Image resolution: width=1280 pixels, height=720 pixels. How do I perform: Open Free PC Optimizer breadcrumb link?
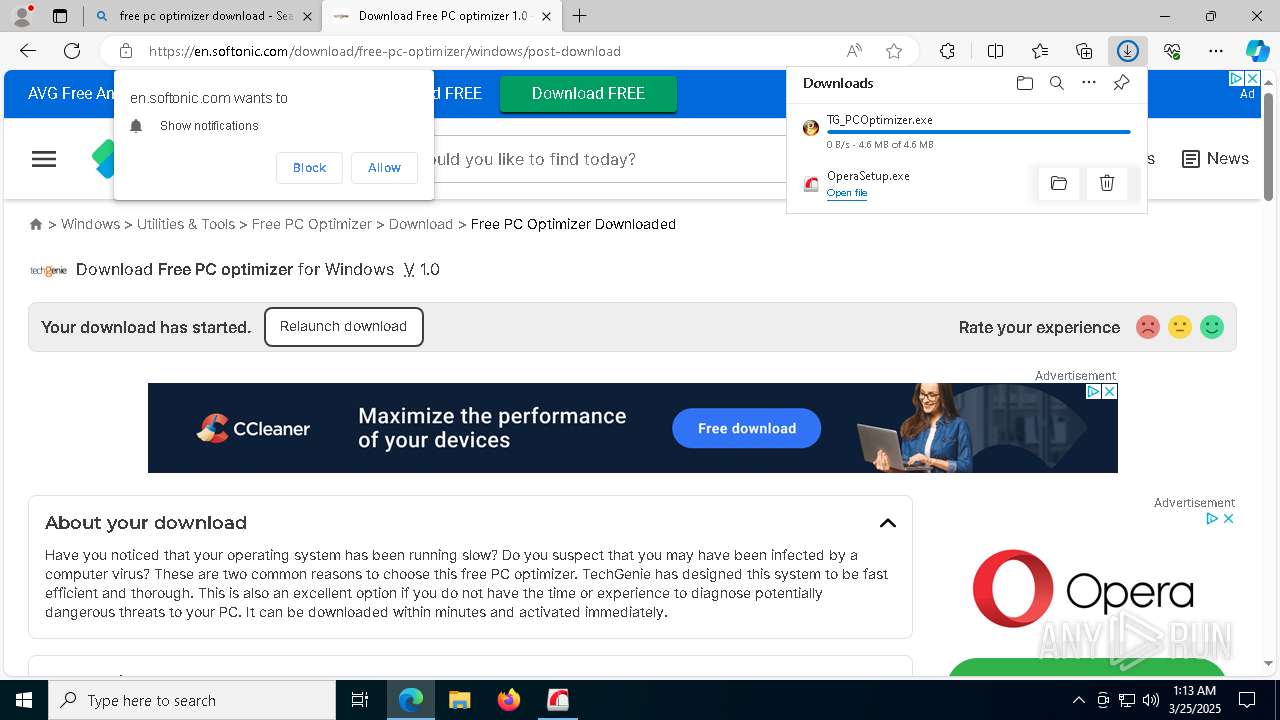[312, 224]
